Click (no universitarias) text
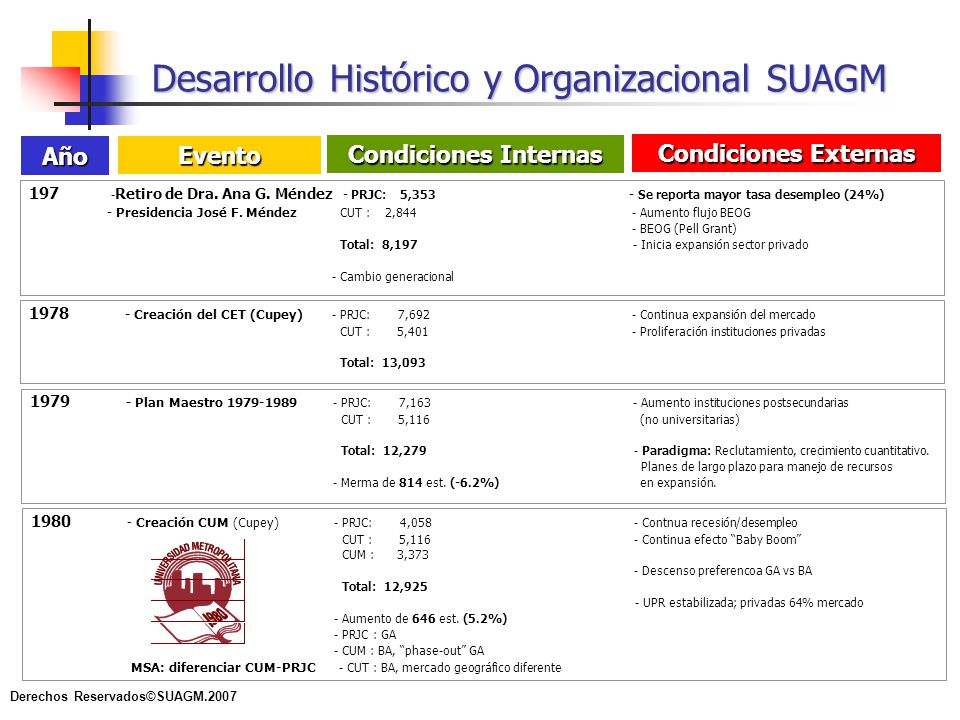 pyautogui.click(x=690, y=420)
